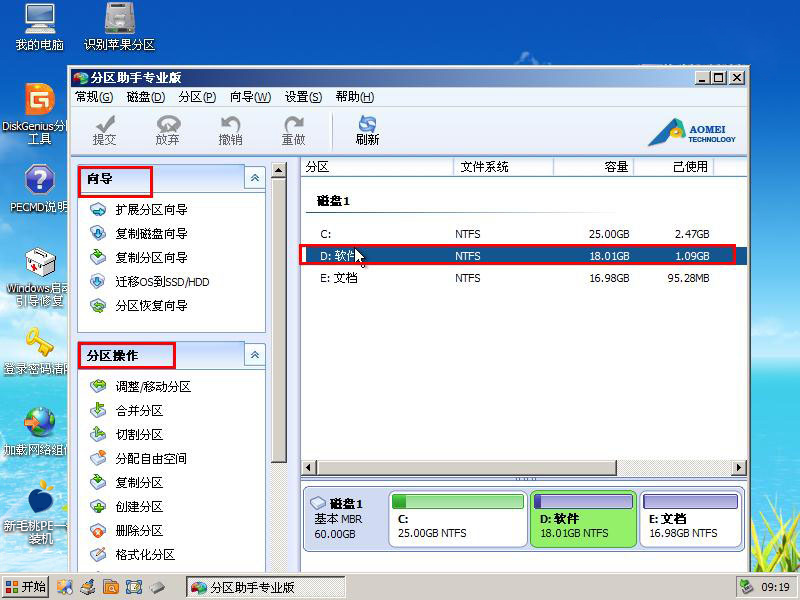The width and height of the screenshot is (800, 600).
Task: Click the 09:19 clock in tray
Action: [x=776, y=587]
